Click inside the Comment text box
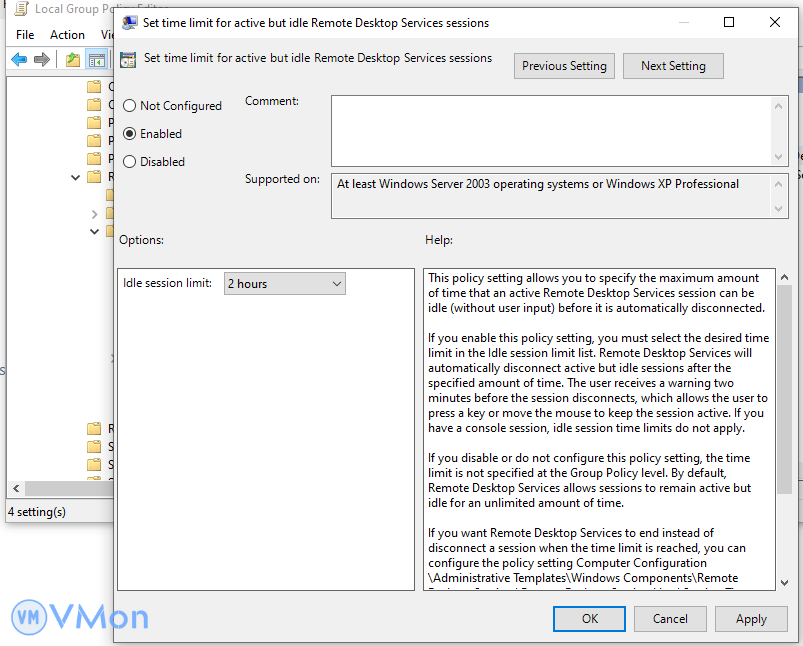Screen dimensions: 803x646 pos(550,130)
